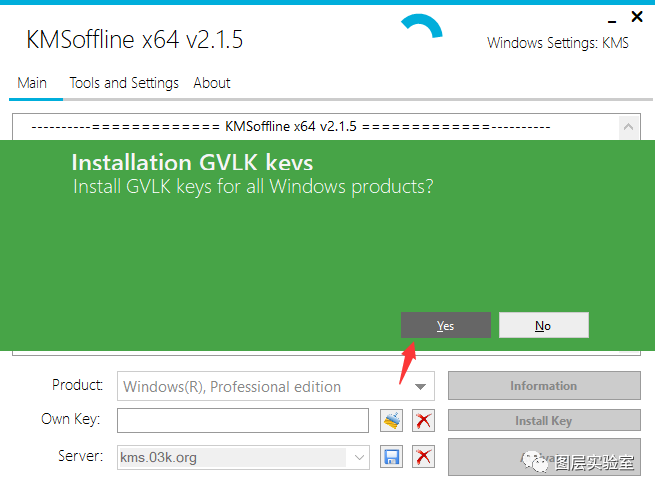The height and width of the screenshot is (491, 655).
Task: Click the Information button
Action: tap(544, 386)
